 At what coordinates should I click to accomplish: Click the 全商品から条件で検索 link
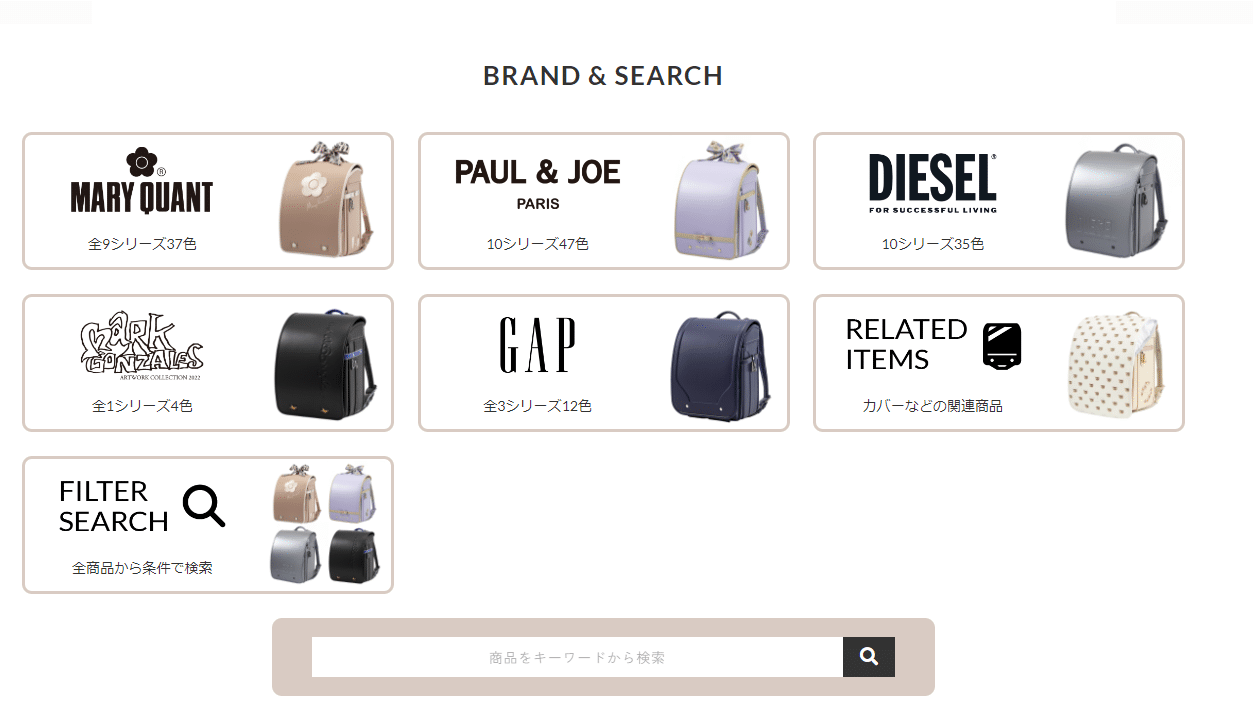pos(142,568)
